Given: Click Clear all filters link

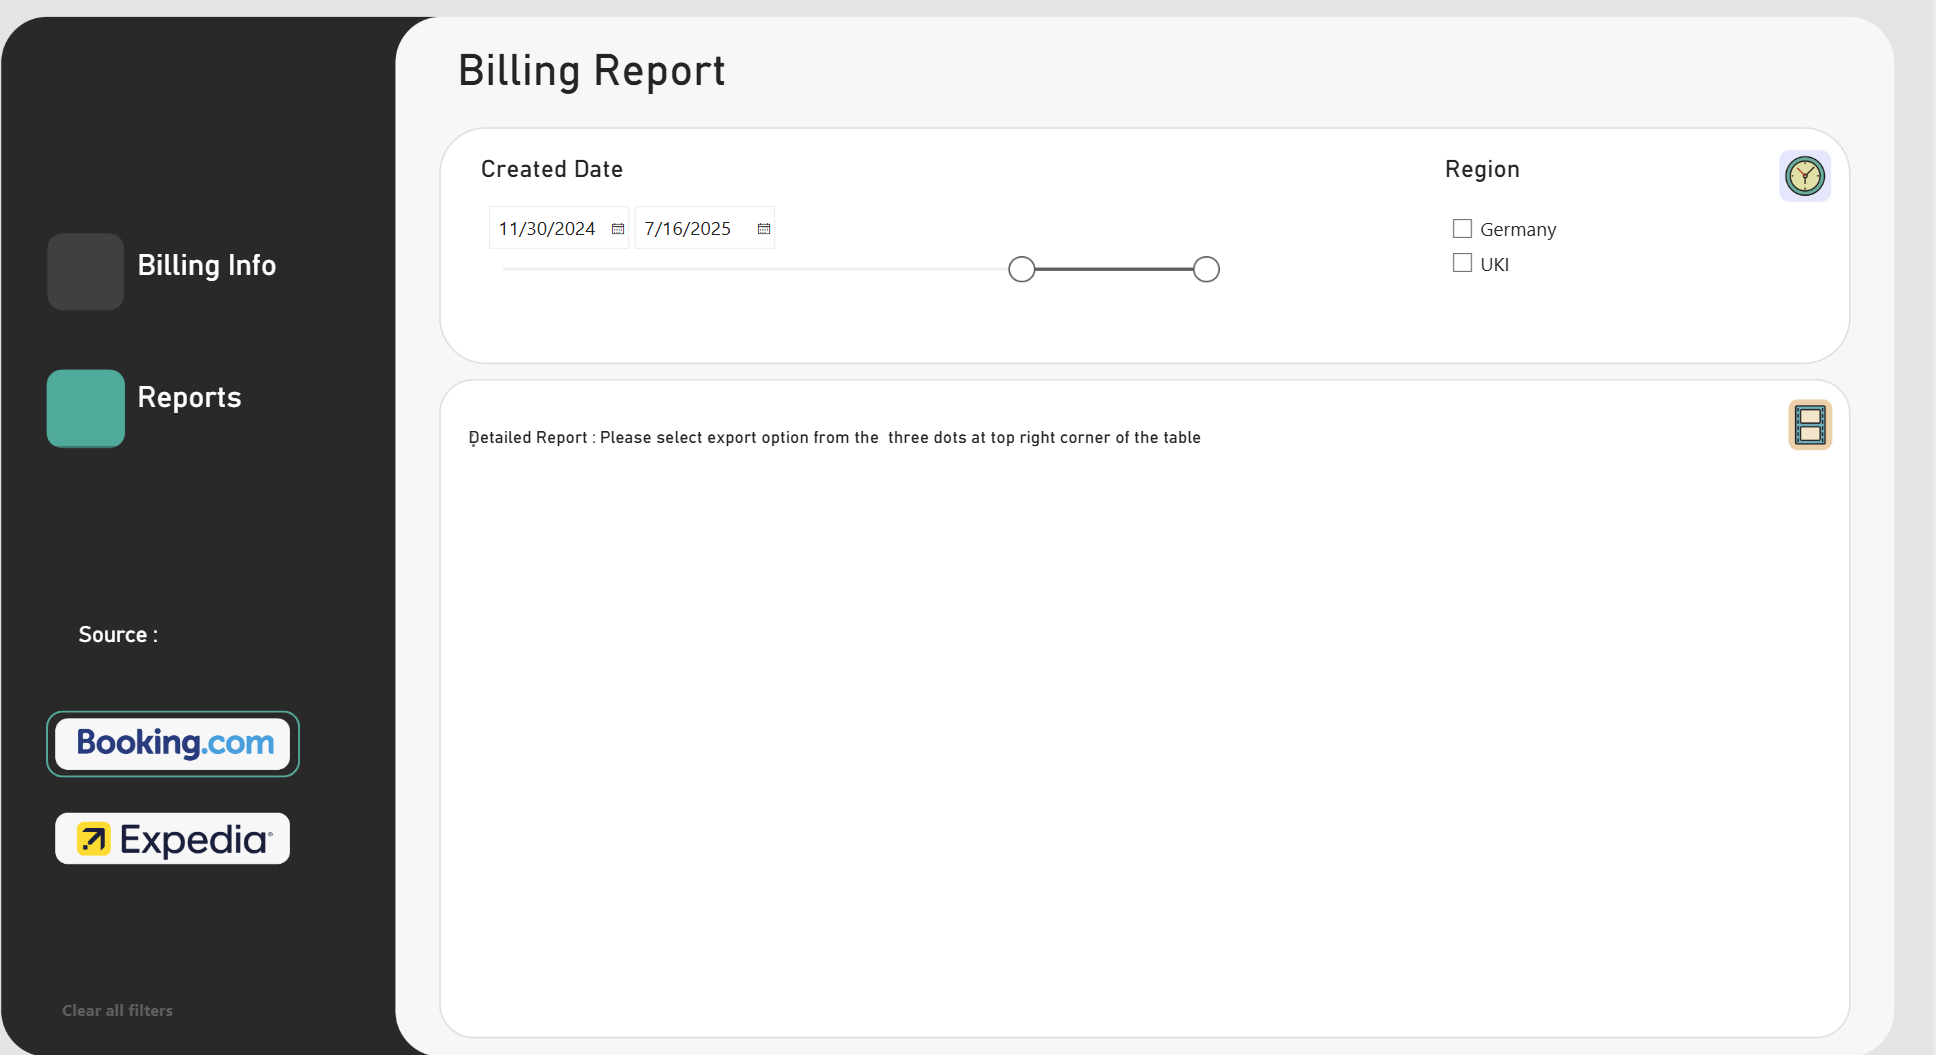Looking at the screenshot, I should [x=117, y=1010].
